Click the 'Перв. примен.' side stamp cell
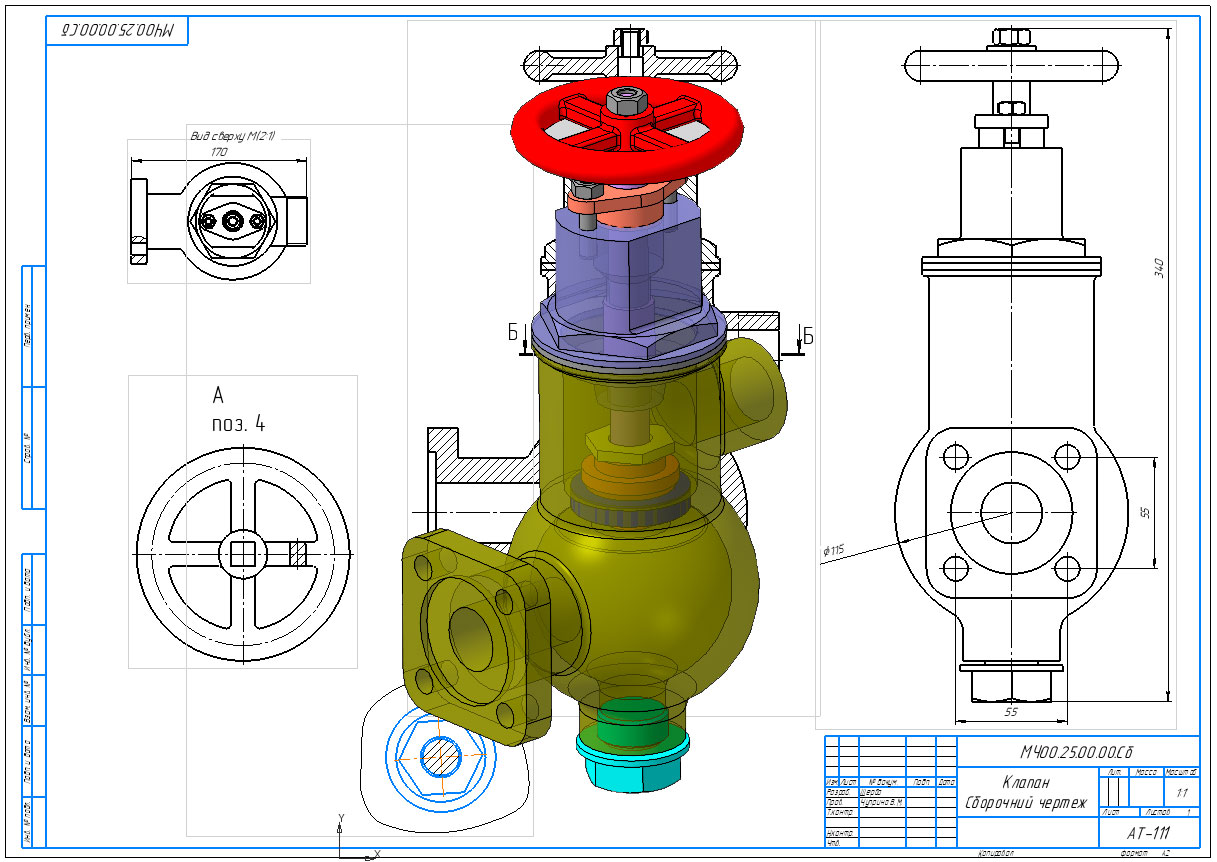1217x862 pixels. pos(29,327)
